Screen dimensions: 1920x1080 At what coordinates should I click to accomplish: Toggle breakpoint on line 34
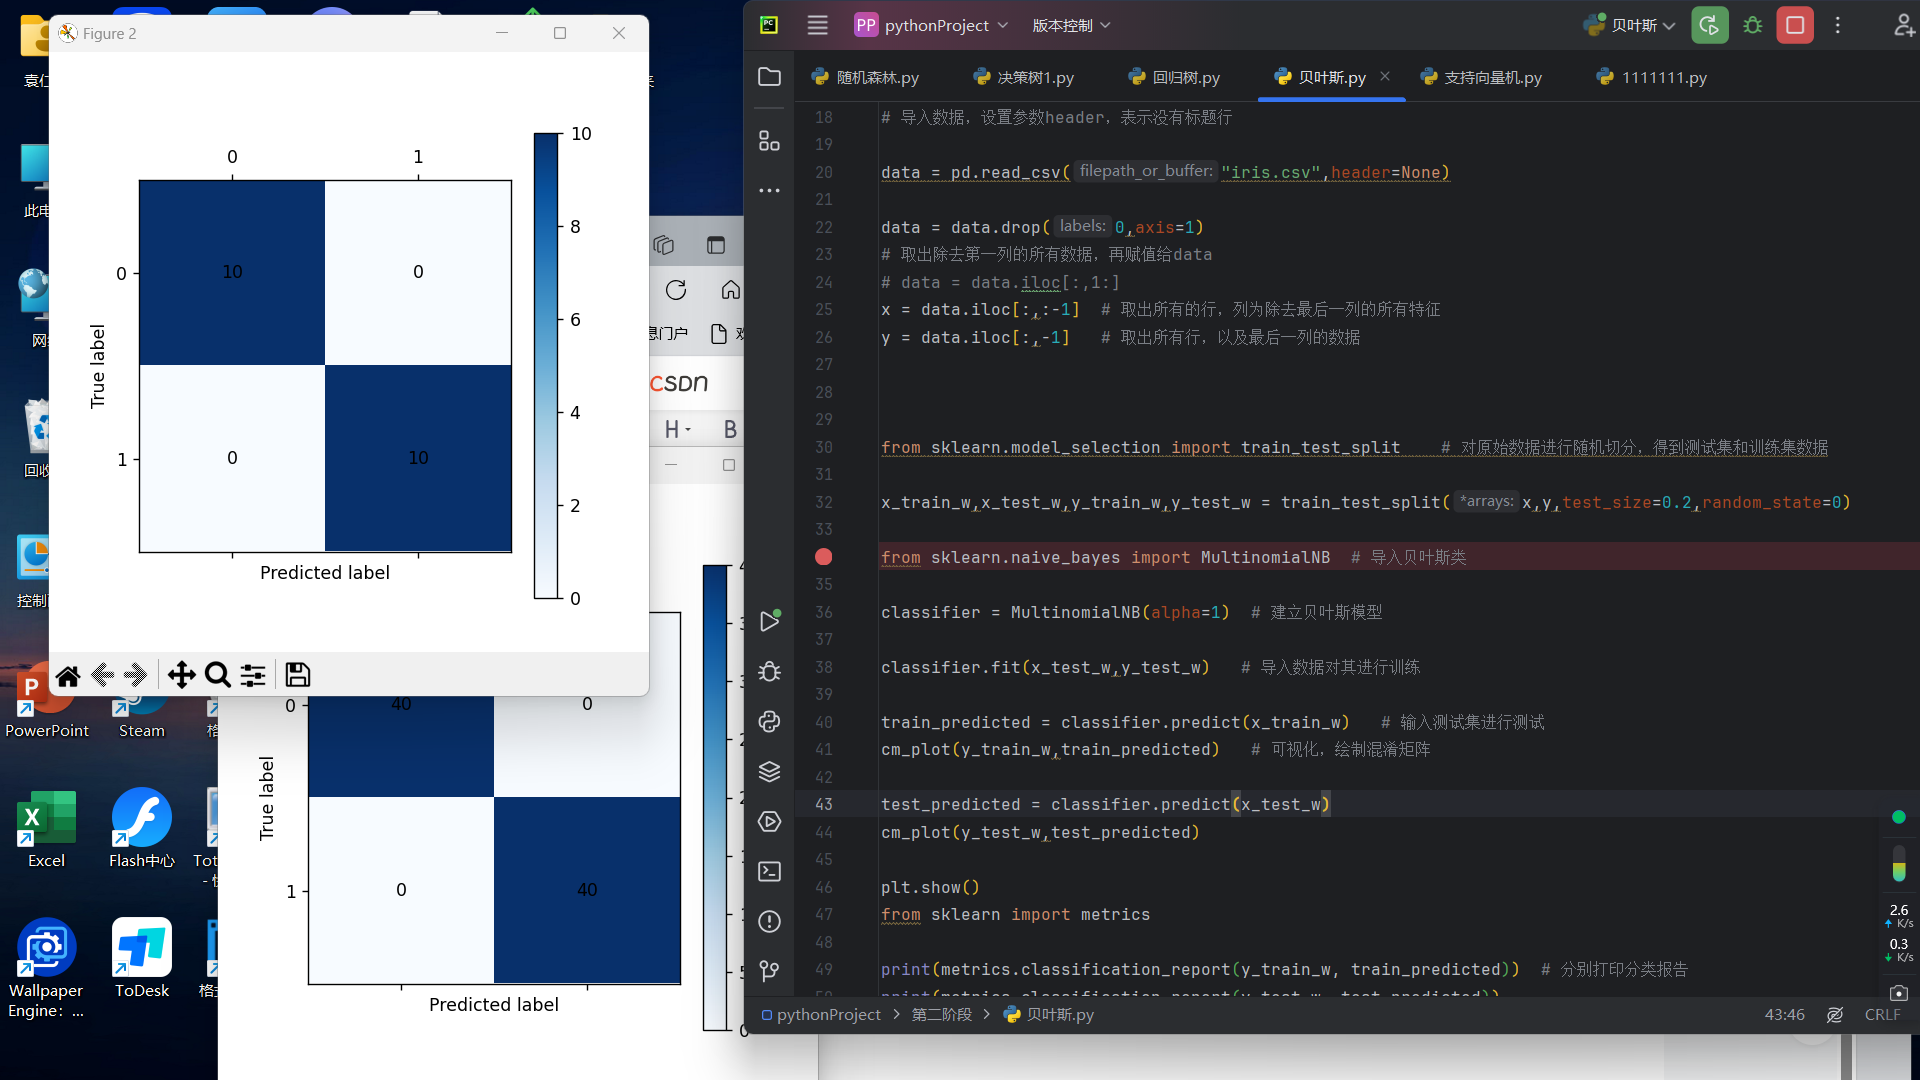pyautogui.click(x=824, y=557)
